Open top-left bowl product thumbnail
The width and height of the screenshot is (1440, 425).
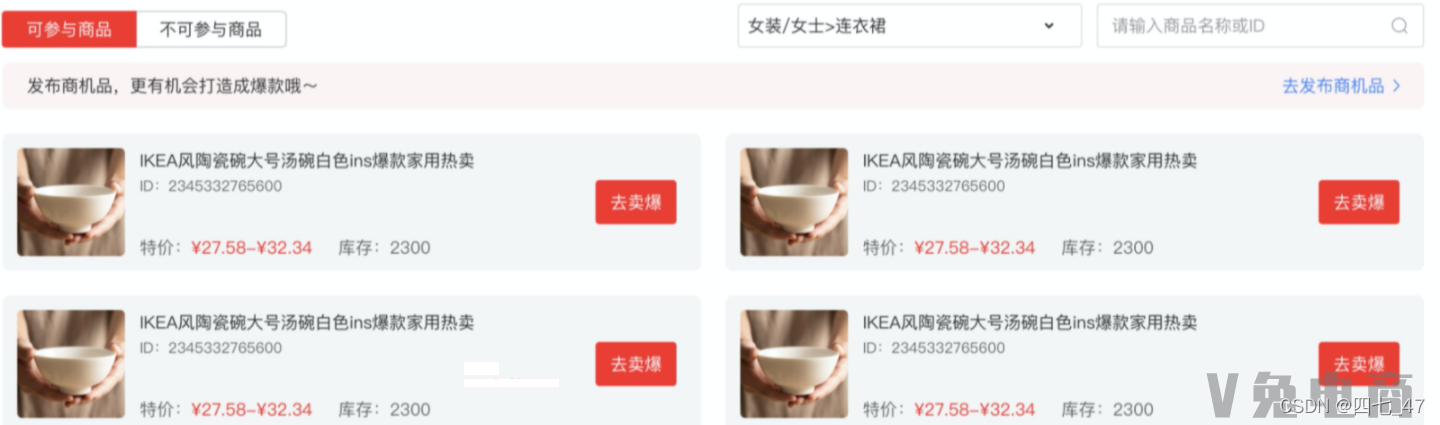(70, 202)
